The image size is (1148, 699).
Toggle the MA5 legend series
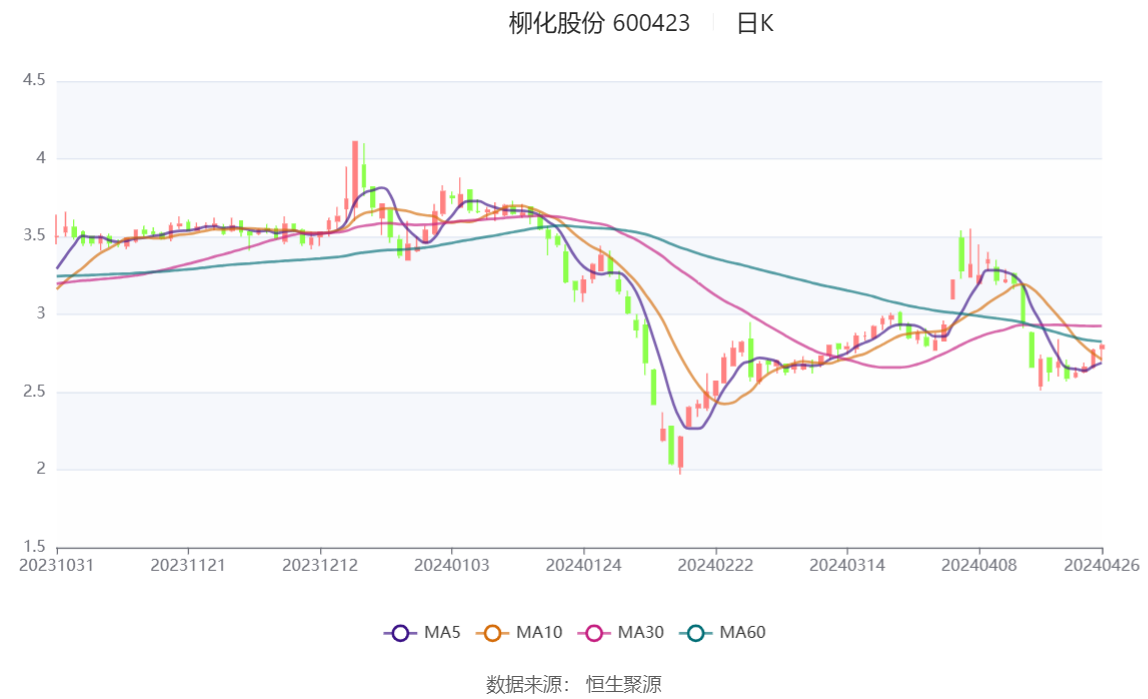coord(422,632)
